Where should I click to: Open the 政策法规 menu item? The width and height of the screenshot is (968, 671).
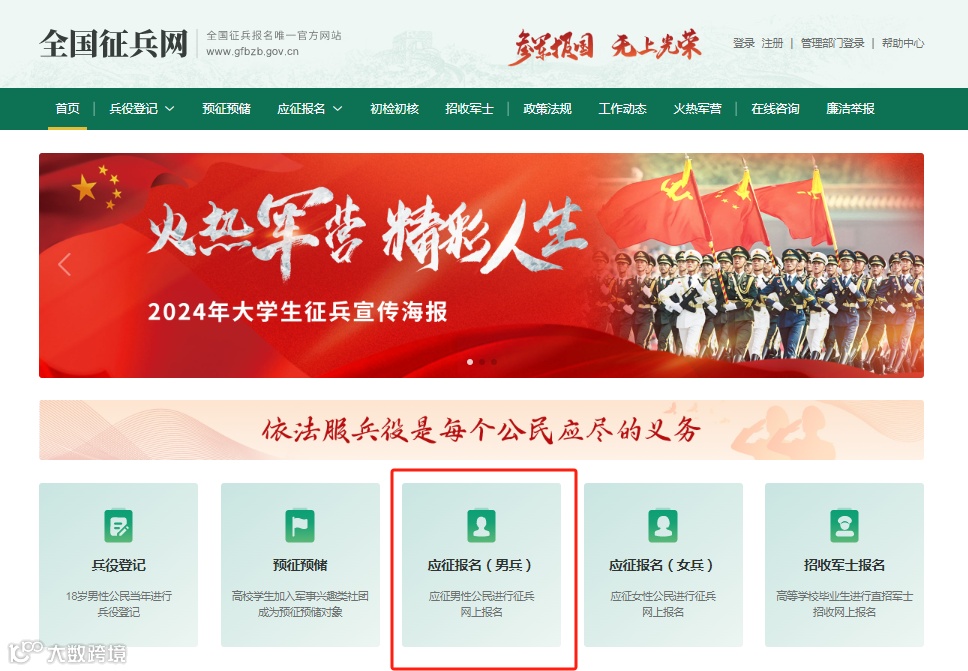[547, 109]
